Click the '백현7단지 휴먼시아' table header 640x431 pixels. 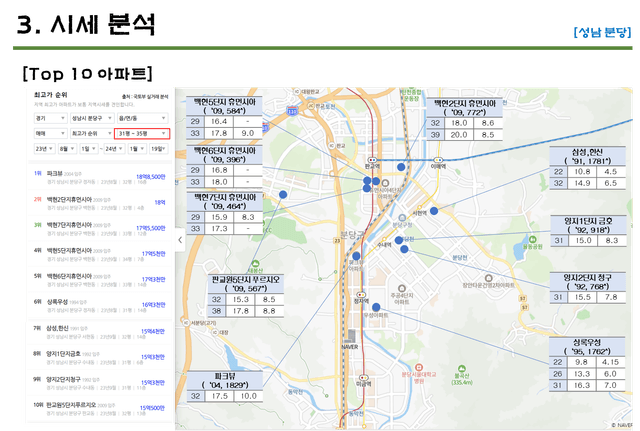coord(224,202)
